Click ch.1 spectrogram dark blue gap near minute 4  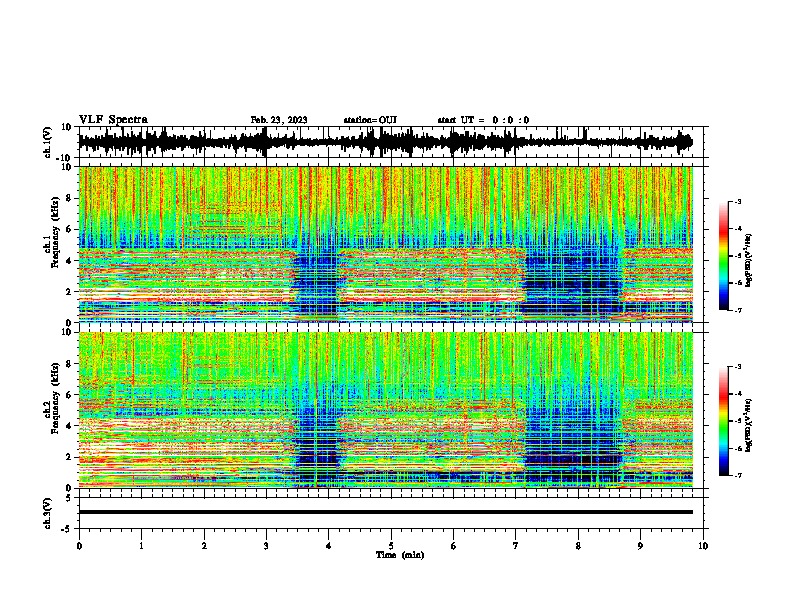click(x=316, y=285)
